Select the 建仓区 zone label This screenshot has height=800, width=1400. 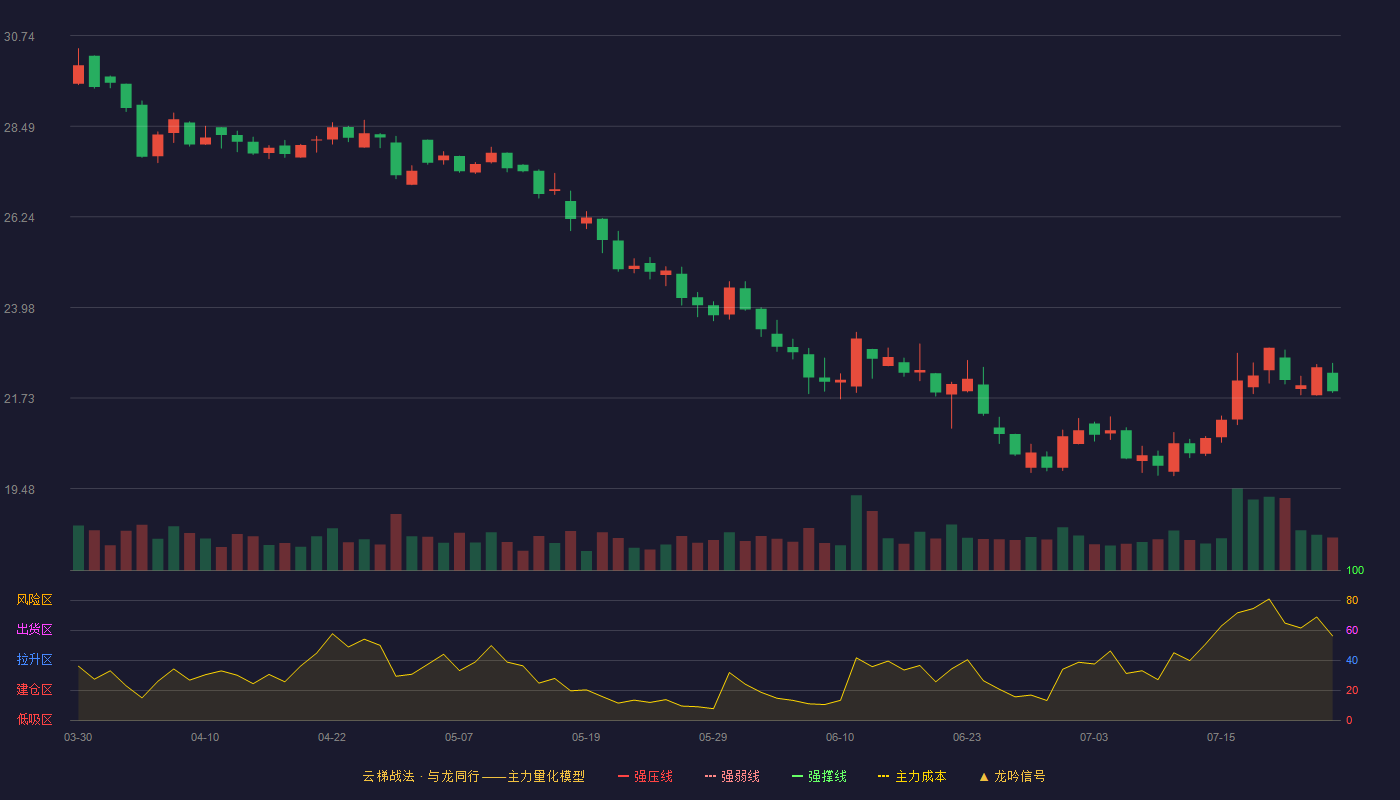pyautogui.click(x=34, y=690)
